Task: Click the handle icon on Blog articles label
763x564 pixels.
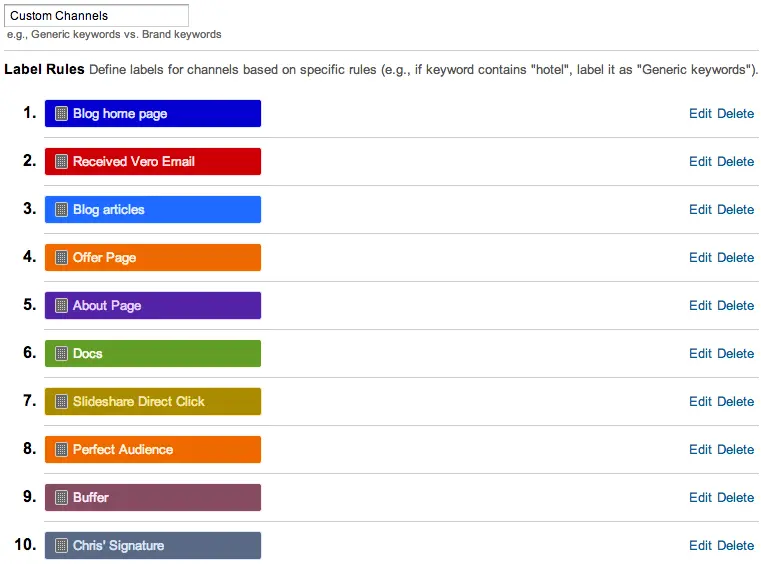Action: pyautogui.click(x=61, y=210)
